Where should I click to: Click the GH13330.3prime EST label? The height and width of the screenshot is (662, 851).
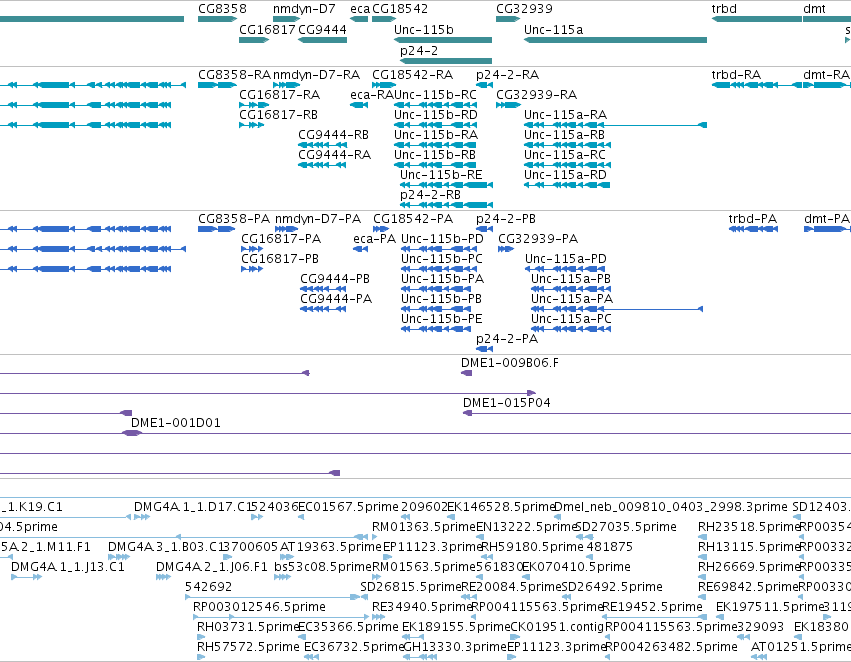click(455, 647)
